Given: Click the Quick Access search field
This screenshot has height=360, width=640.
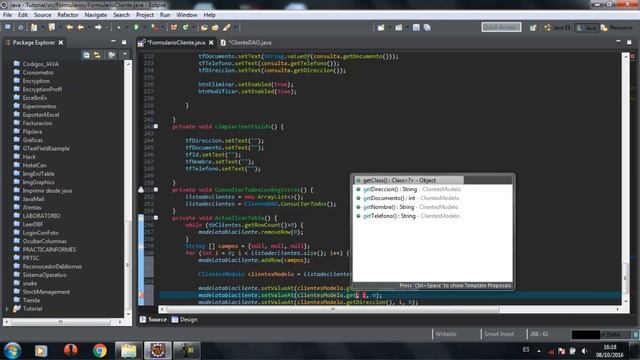Looking at the screenshot, I should (x=501, y=27).
